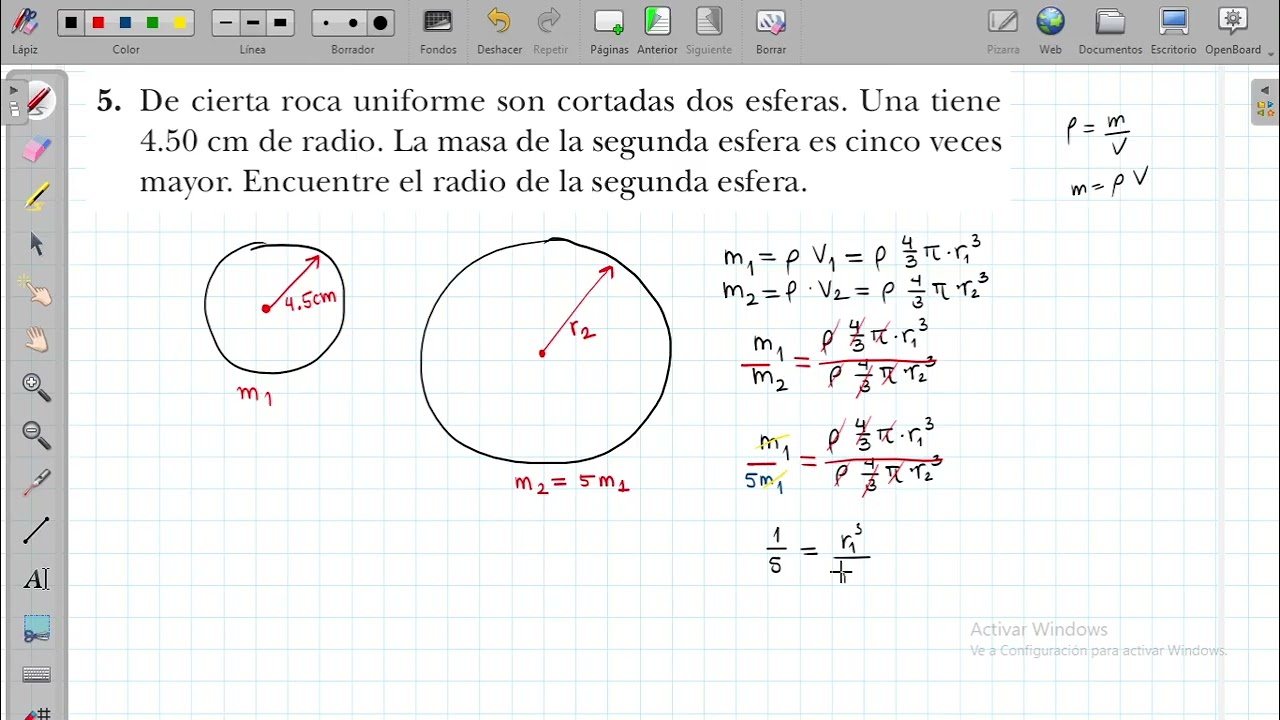Screen dimensions: 1280x720
Task: Open the Borrar clear page menu
Action: coord(770,30)
